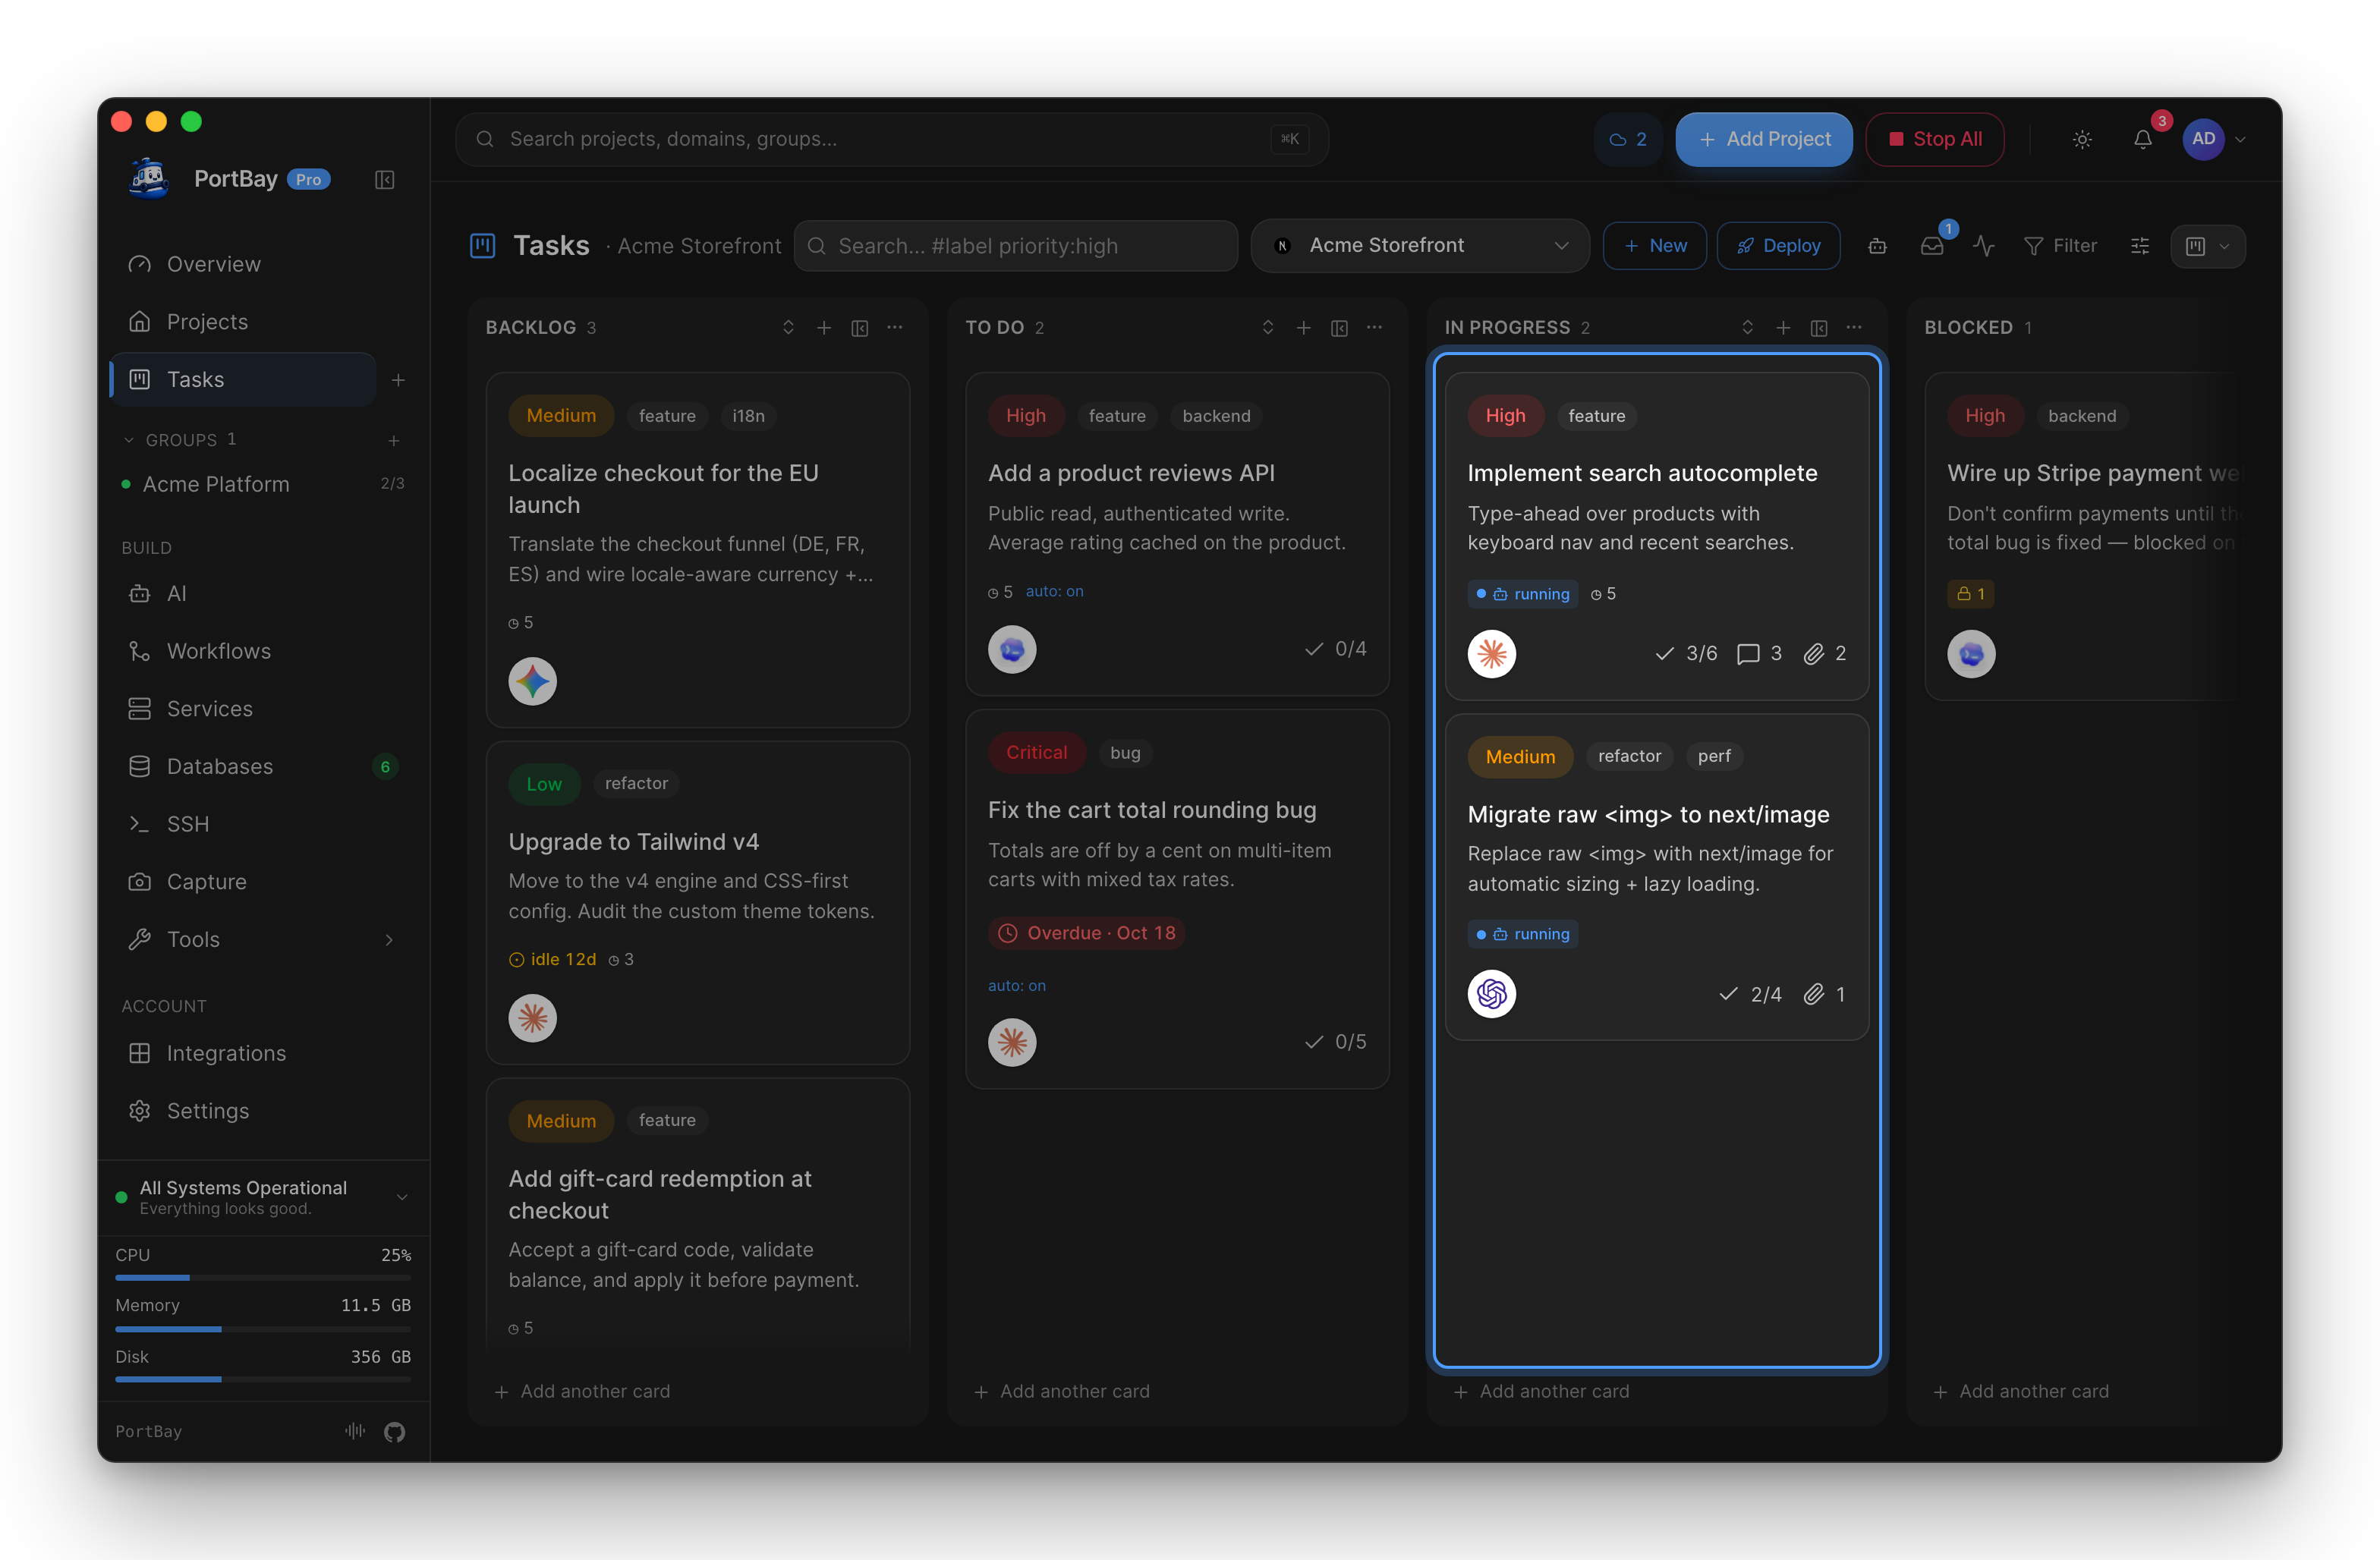Click the audio waveform icon in sidebar footer
This screenshot has height=1560, width=2380.
355,1431
